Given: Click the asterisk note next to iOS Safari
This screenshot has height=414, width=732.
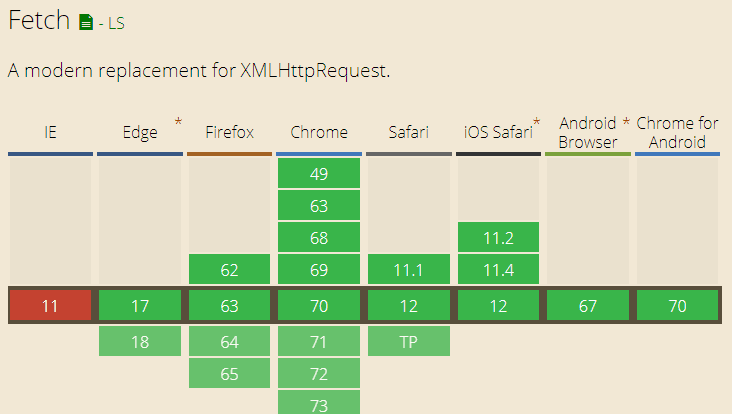Looking at the screenshot, I should (x=537, y=122).
